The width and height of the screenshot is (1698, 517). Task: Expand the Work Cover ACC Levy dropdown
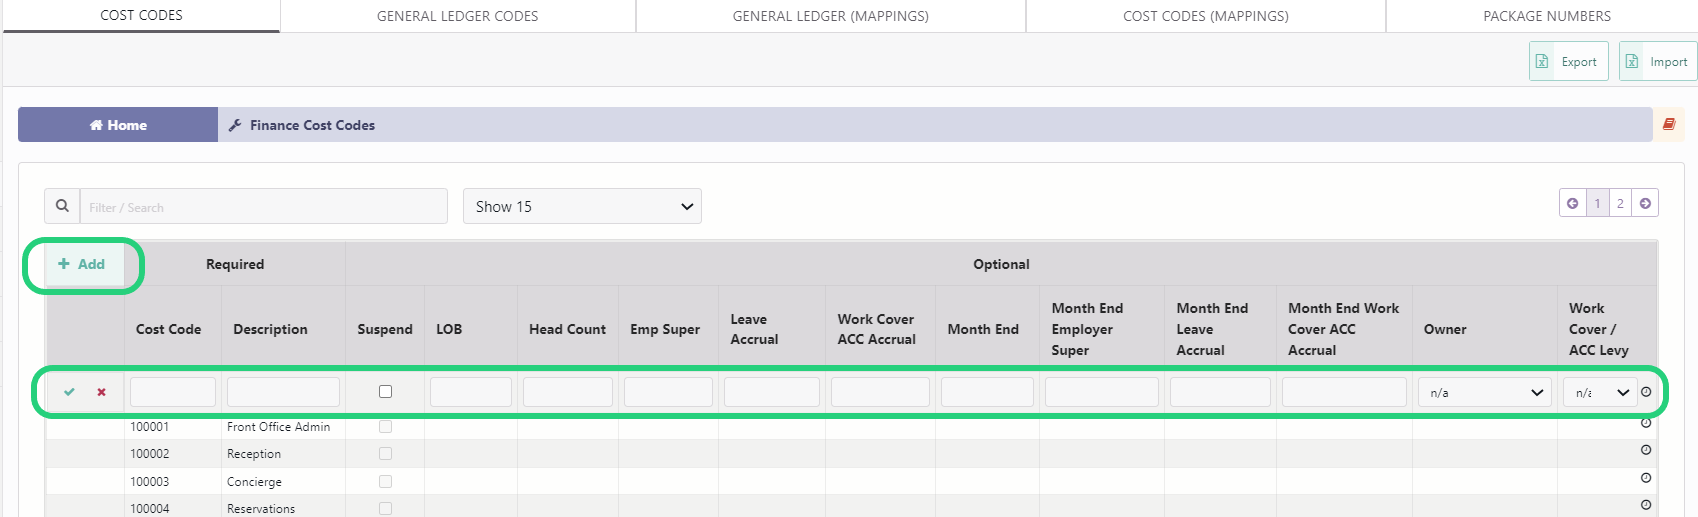pyautogui.click(x=1598, y=392)
